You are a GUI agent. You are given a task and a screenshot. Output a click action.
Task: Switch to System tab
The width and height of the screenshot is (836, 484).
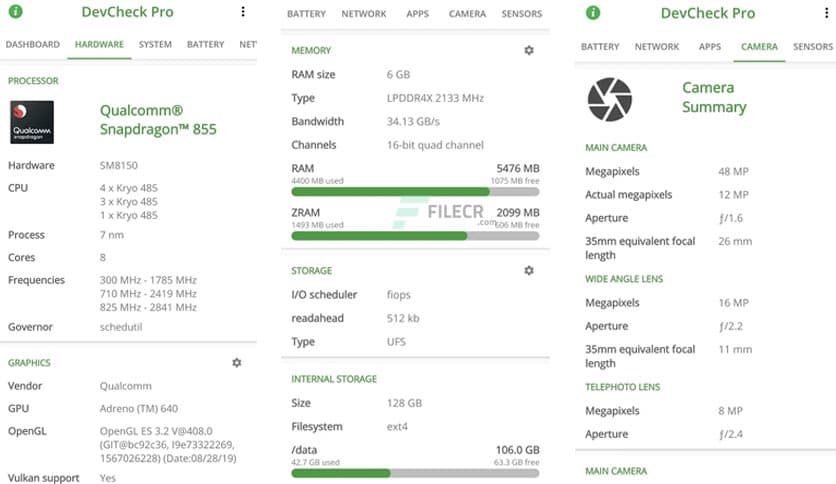[x=155, y=44]
